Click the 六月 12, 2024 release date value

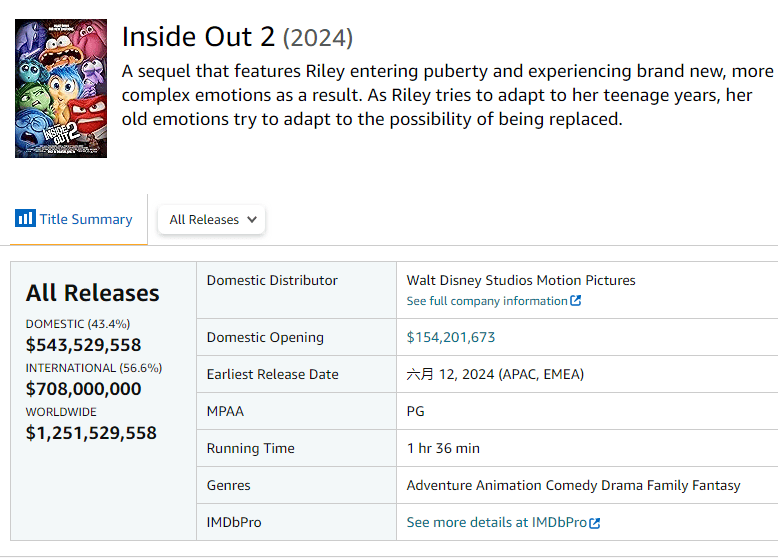(x=495, y=374)
